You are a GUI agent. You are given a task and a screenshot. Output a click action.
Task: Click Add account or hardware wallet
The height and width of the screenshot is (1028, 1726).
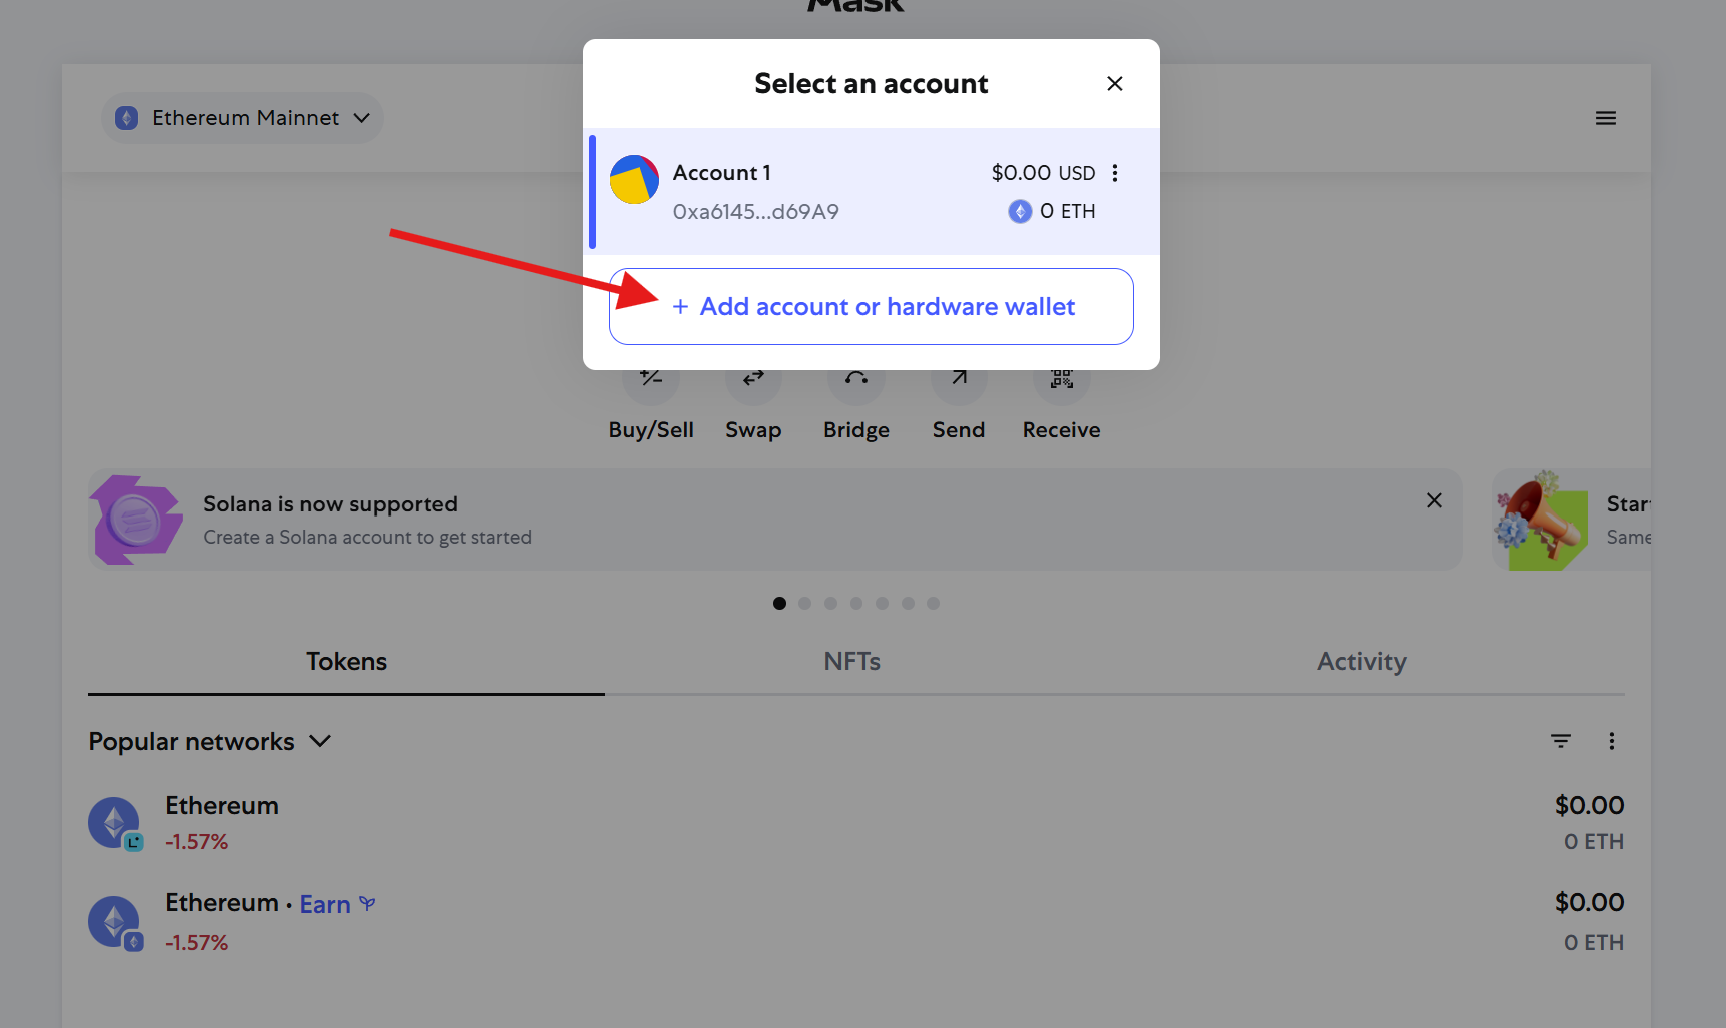coord(871,306)
